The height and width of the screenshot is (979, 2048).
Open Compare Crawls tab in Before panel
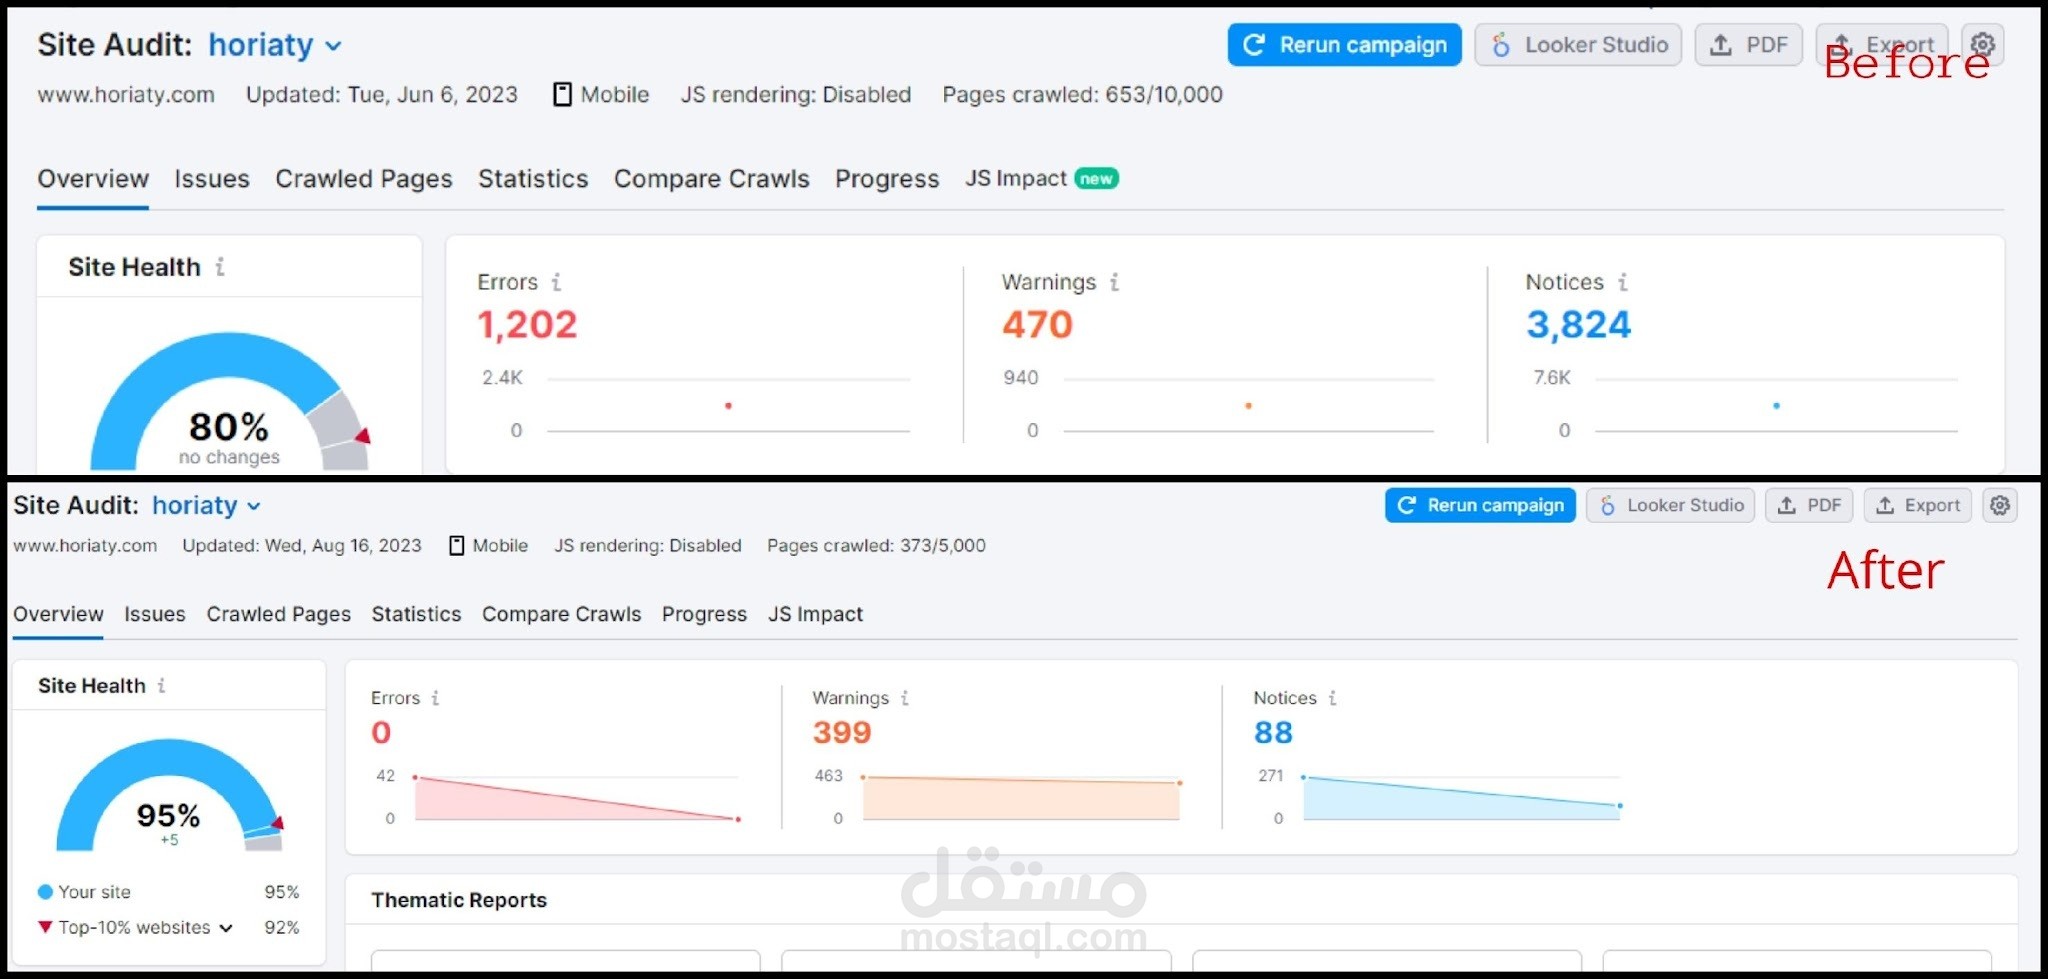point(712,179)
